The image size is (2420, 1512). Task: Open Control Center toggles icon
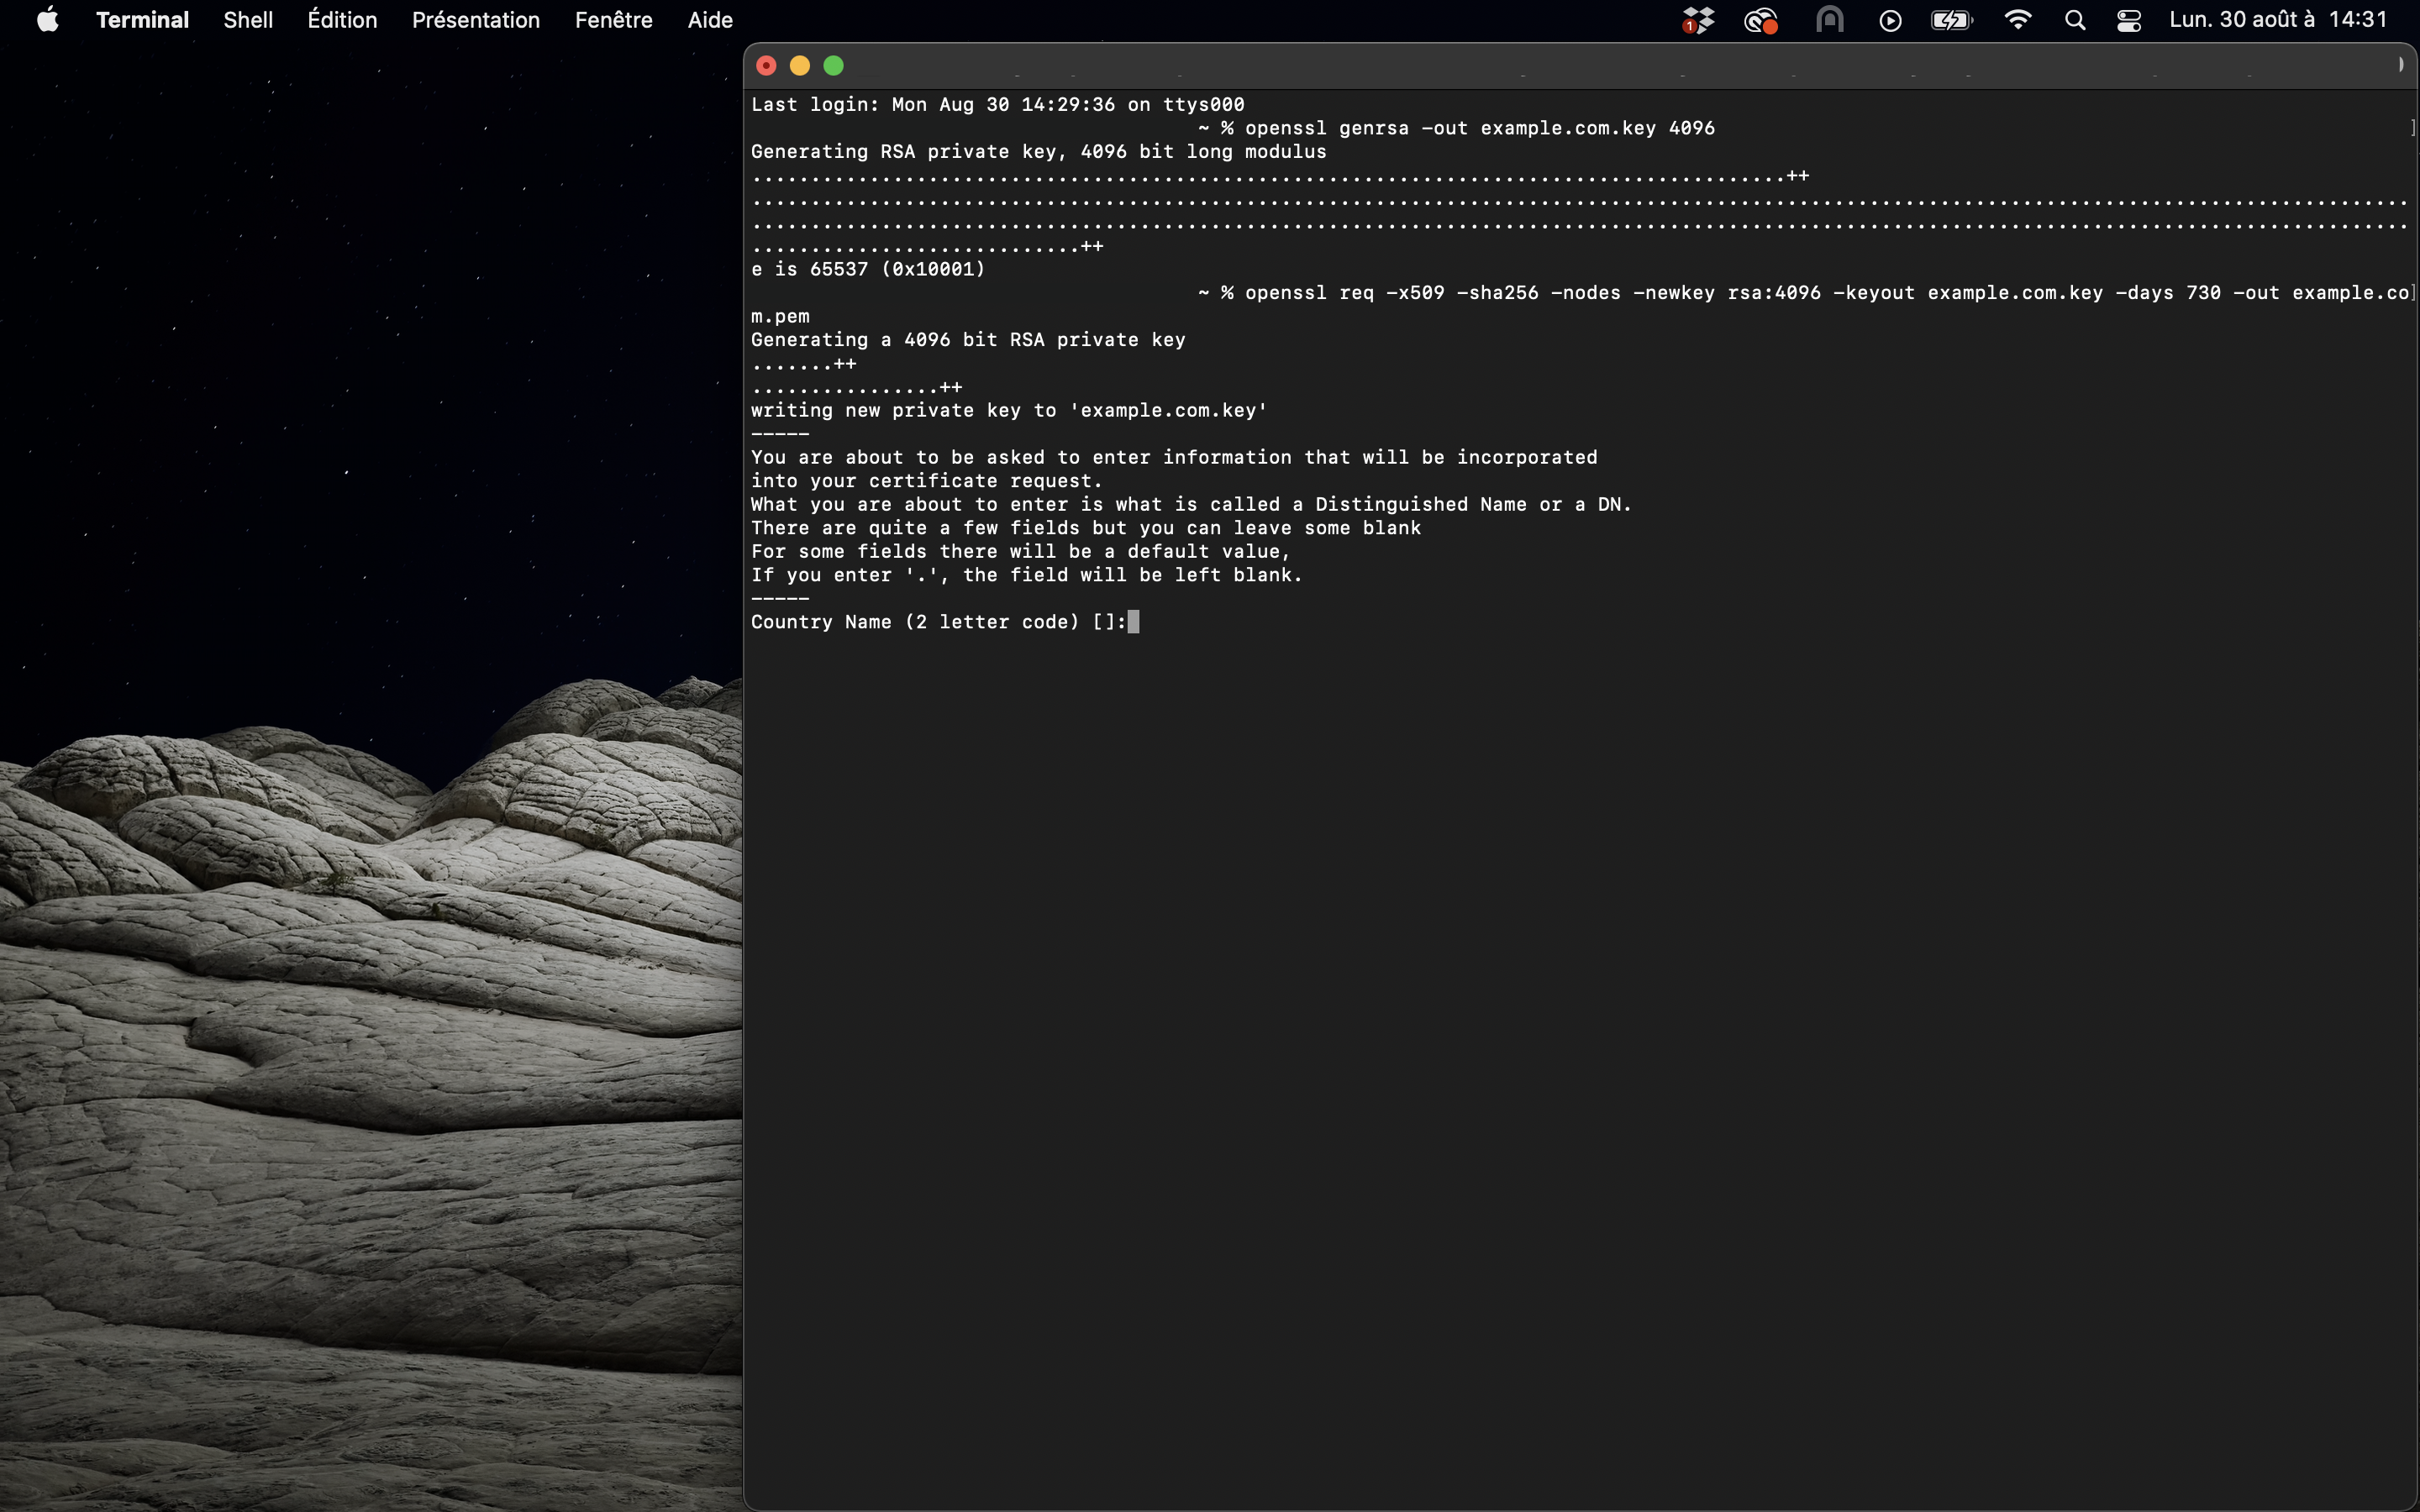[2129, 20]
